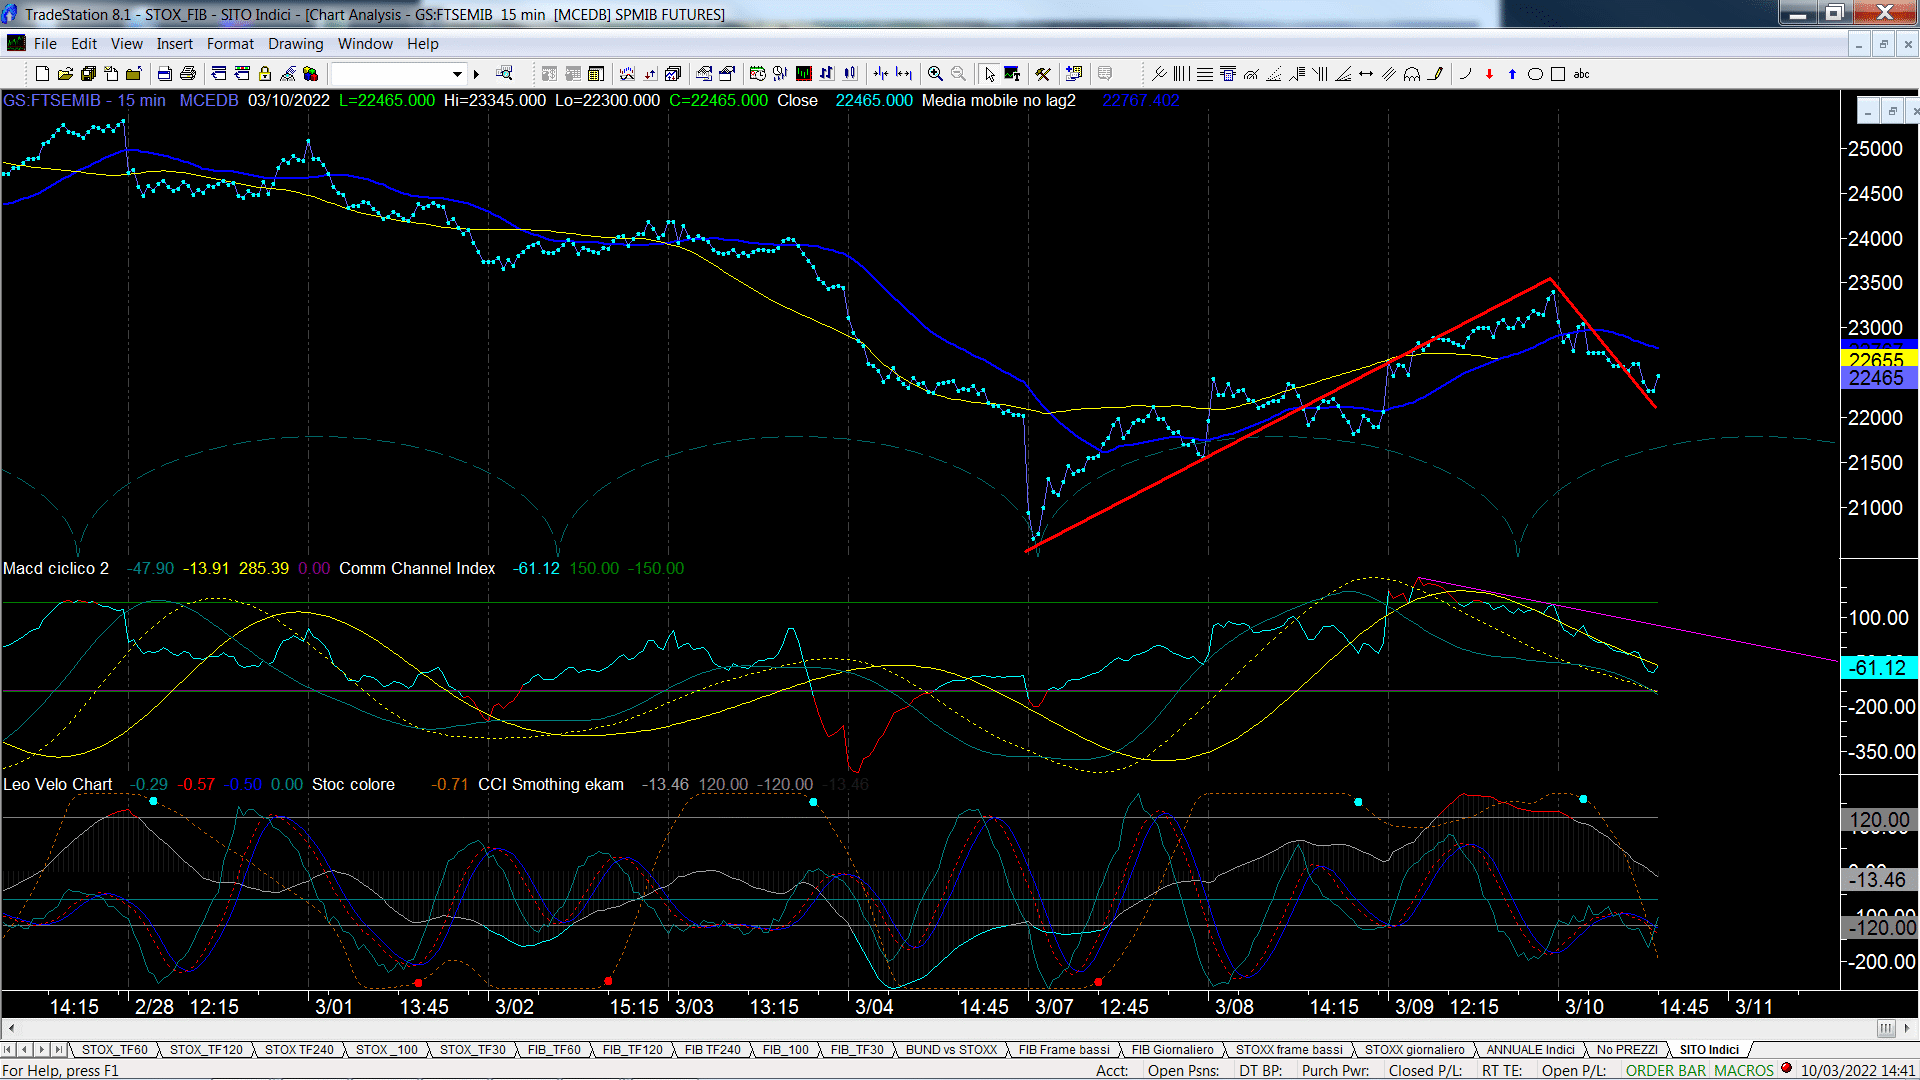
Task: Click the Macd ciclico 2 indicator label
Action: click(x=56, y=568)
